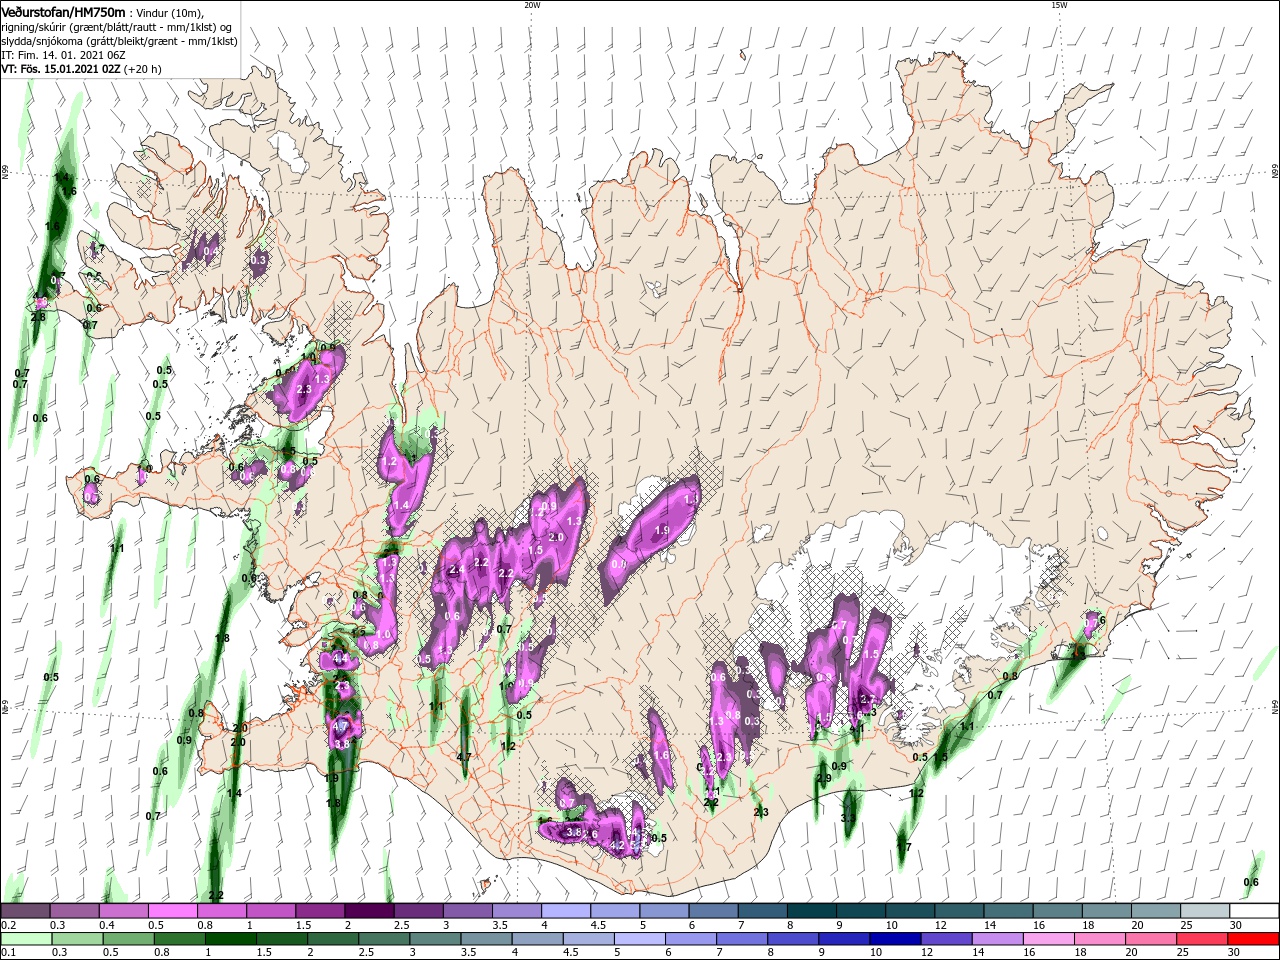Screen dimensions: 1280x960
Task: Select the magenta 1–1.5 top-row swatch
Action: click(x=271, y=911)
